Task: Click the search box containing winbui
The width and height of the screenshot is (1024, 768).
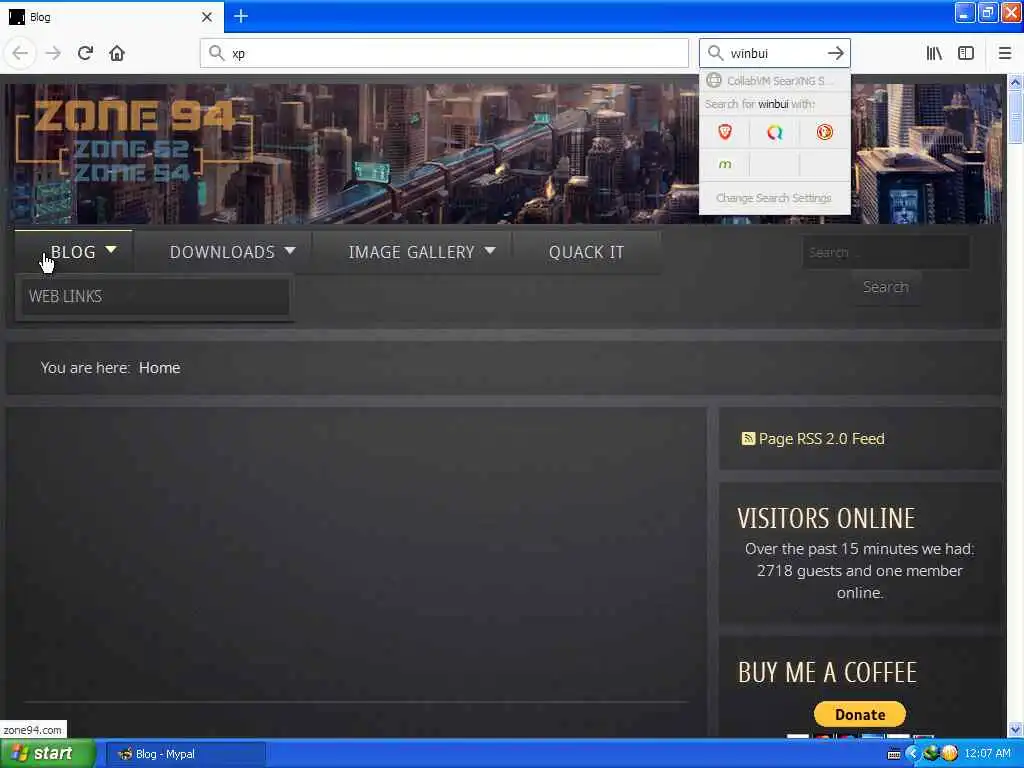Action: [774, 53]
